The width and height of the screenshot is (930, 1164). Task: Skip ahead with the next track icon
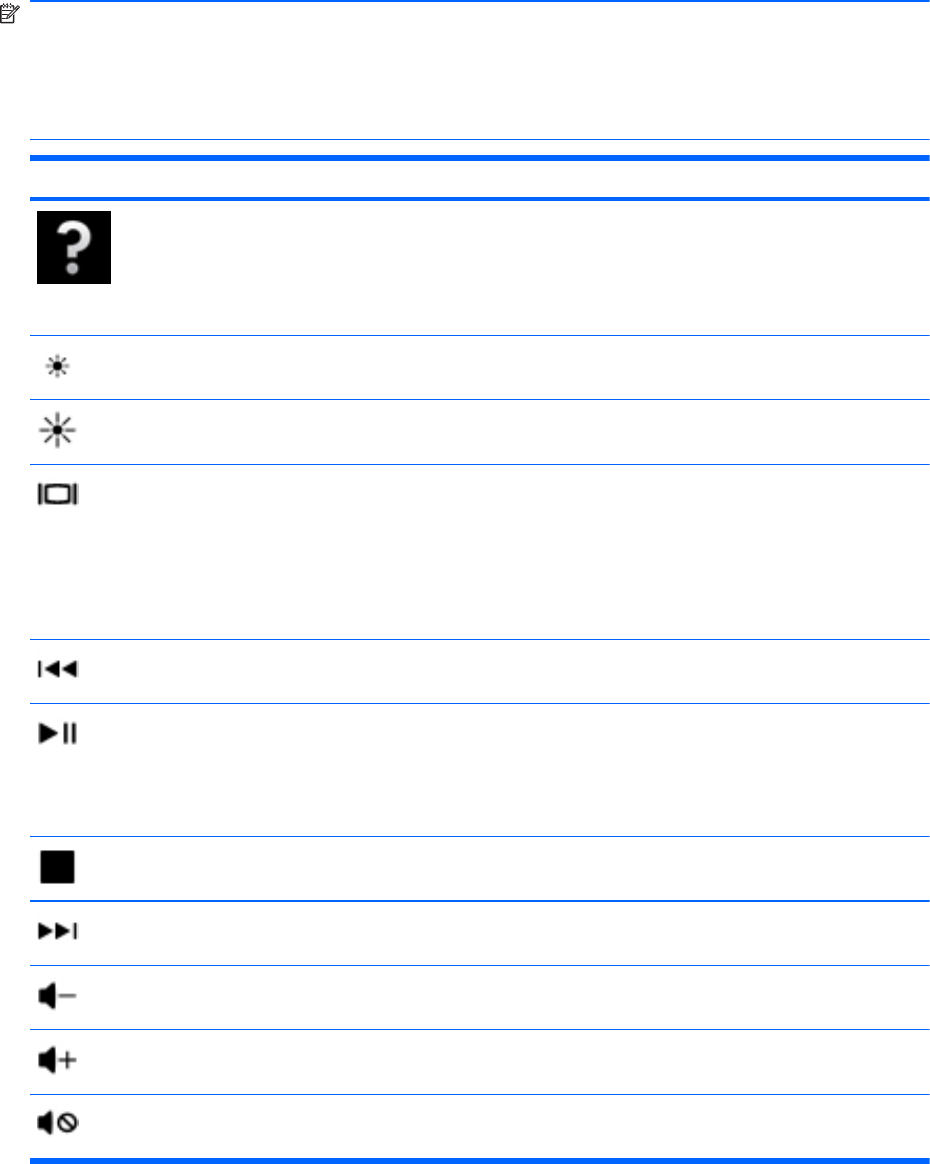[x=59, y=932]
